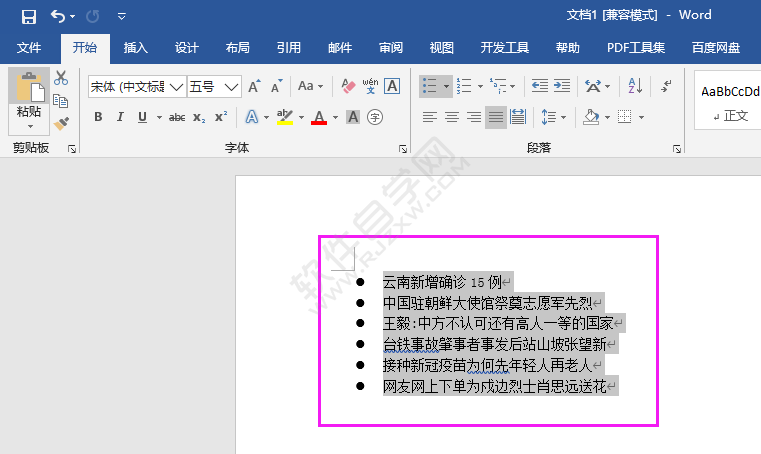Toggle superscript formatting
This screenshot has width=761, height=454.
221,117
